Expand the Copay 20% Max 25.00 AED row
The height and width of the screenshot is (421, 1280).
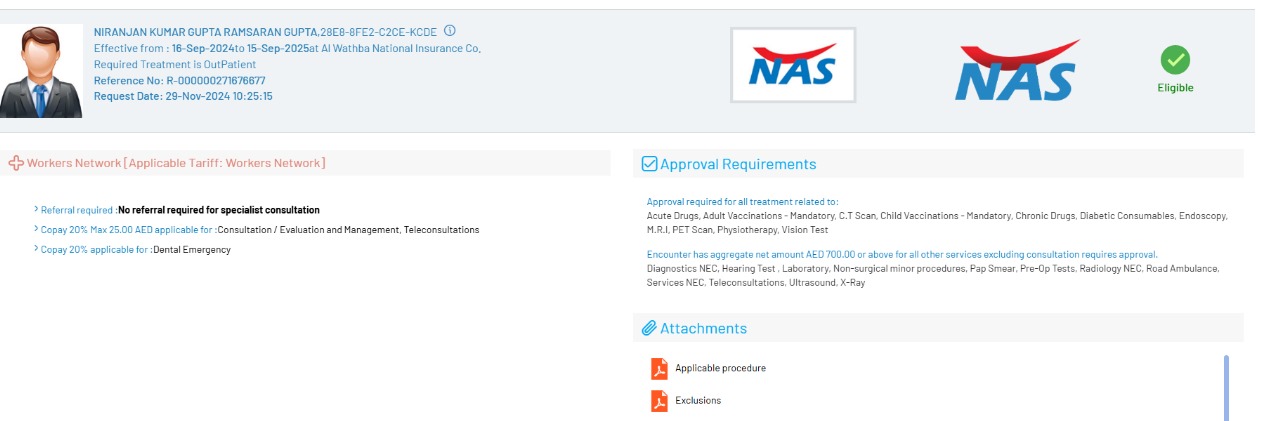tap(36, 230)
